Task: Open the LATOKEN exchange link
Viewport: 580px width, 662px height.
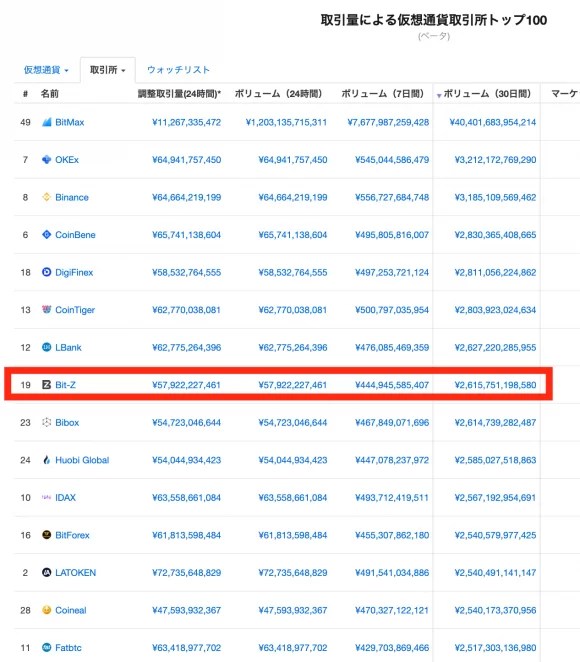Action: [x=76, y=572]
